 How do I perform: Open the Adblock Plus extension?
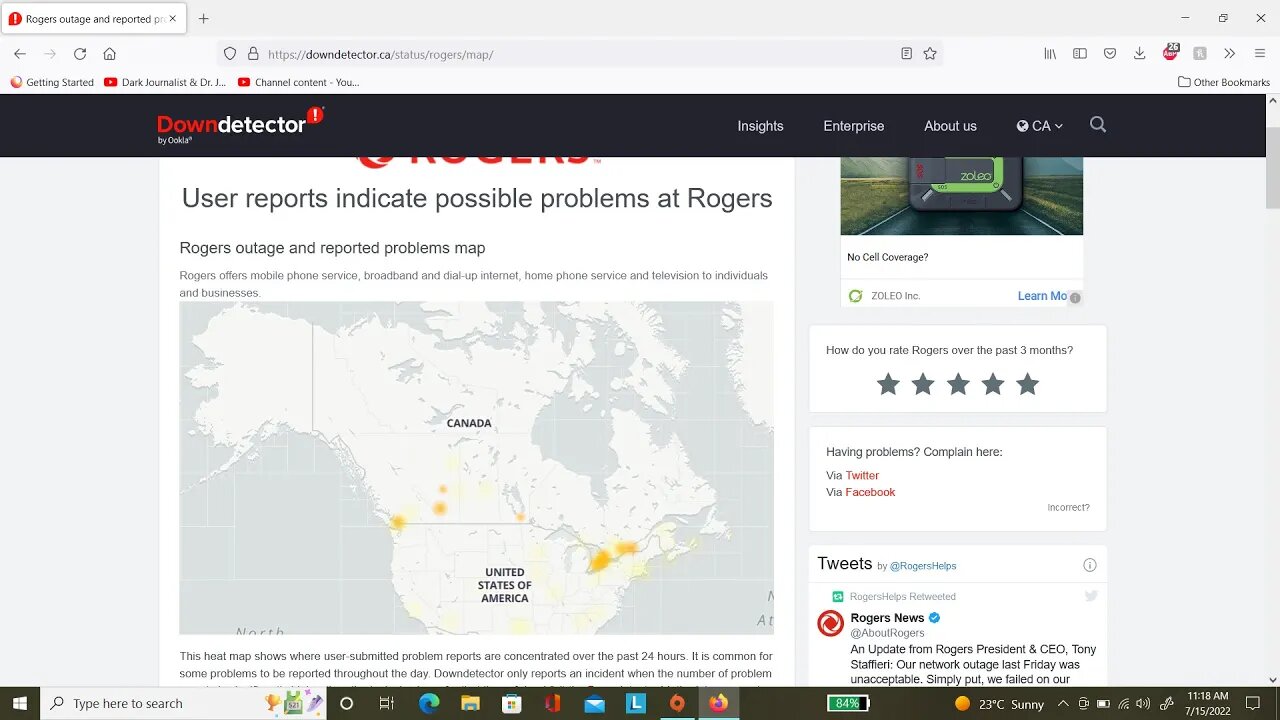click(x=1170, y=53)
